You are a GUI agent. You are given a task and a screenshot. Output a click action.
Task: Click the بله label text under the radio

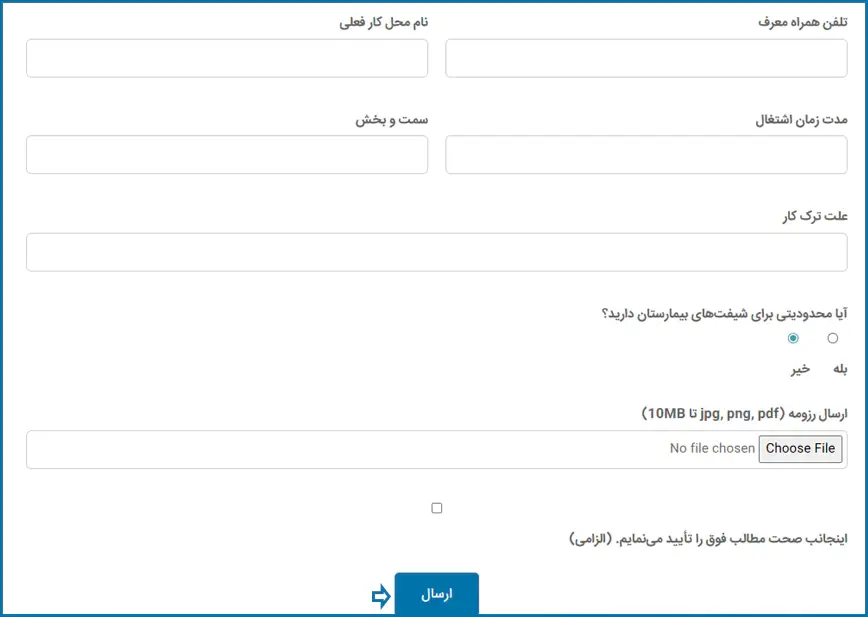(x=840, y=369)
